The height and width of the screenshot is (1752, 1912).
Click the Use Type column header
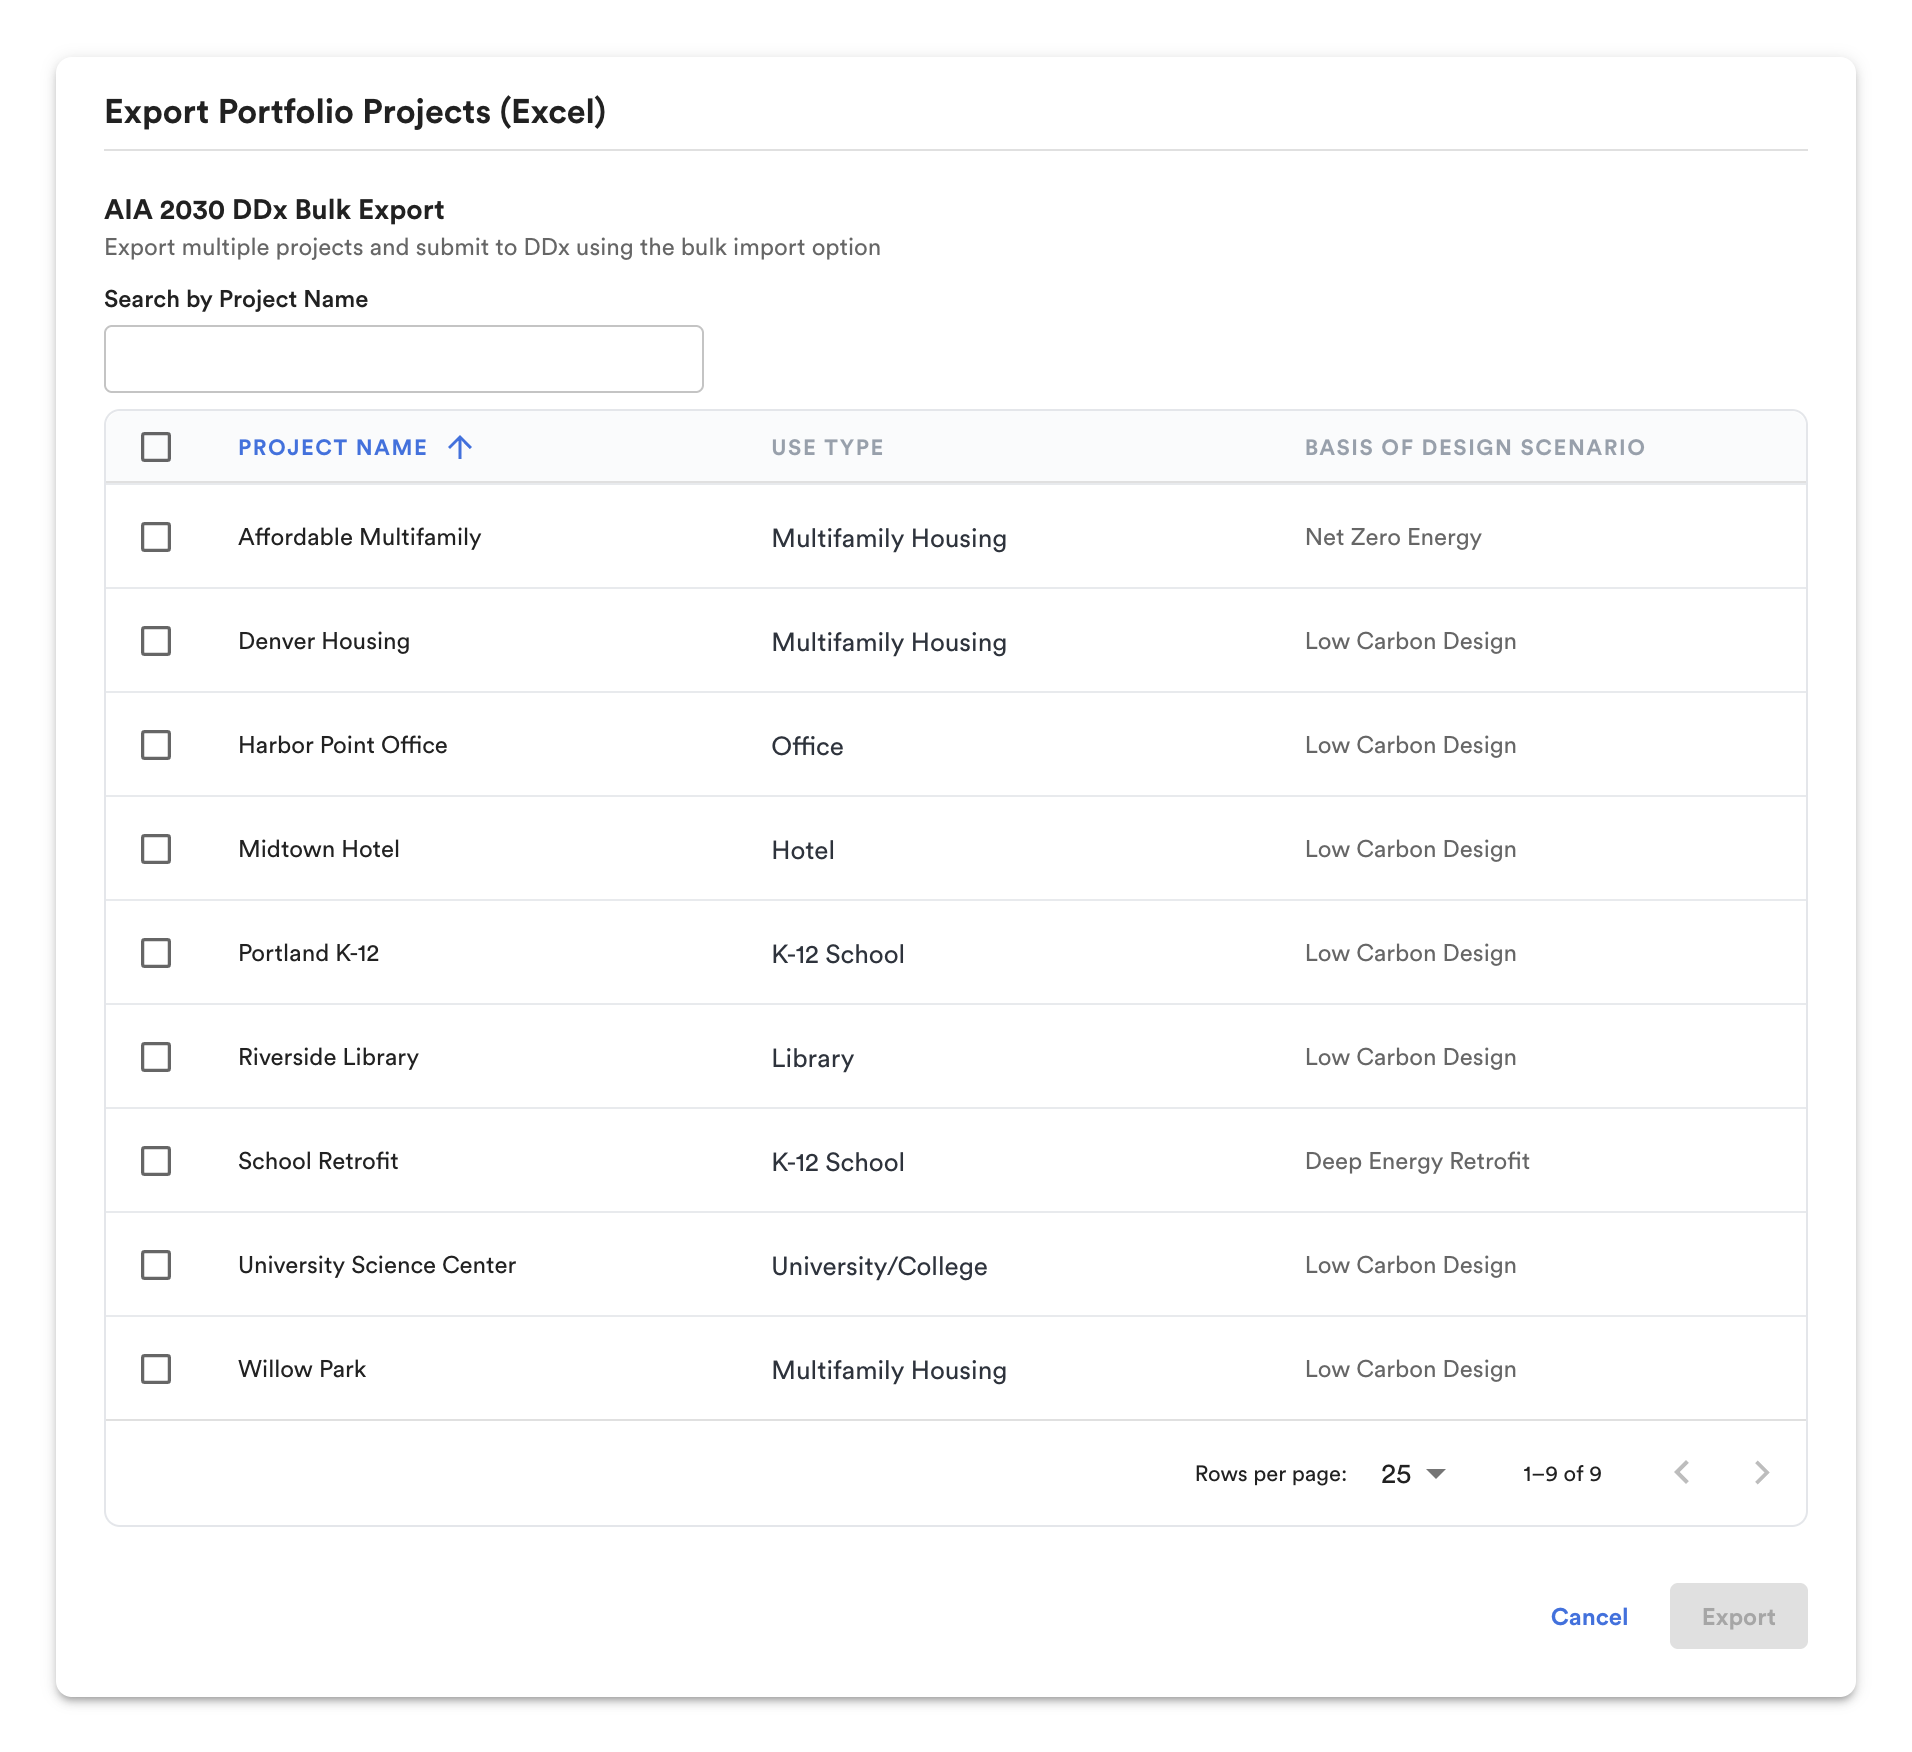point(827,447)
